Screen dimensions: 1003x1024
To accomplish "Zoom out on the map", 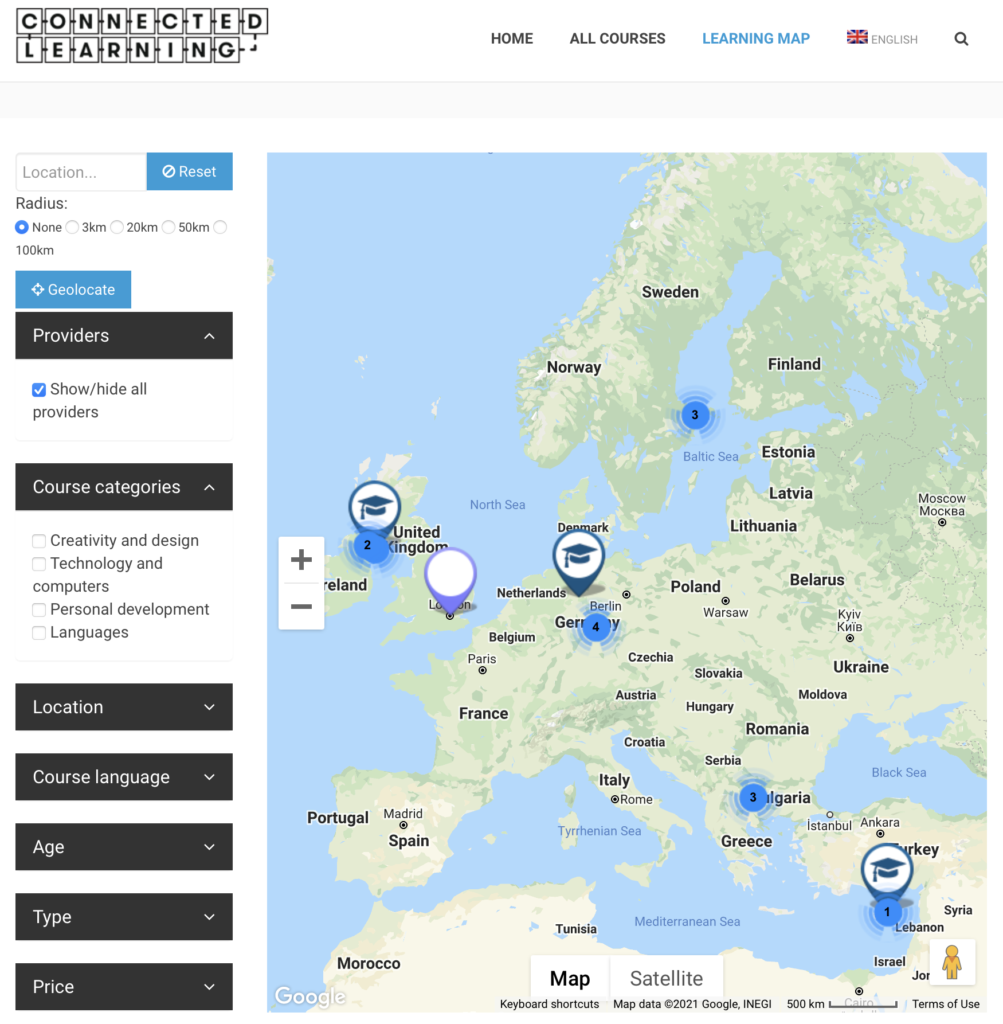I will [301, 607].
